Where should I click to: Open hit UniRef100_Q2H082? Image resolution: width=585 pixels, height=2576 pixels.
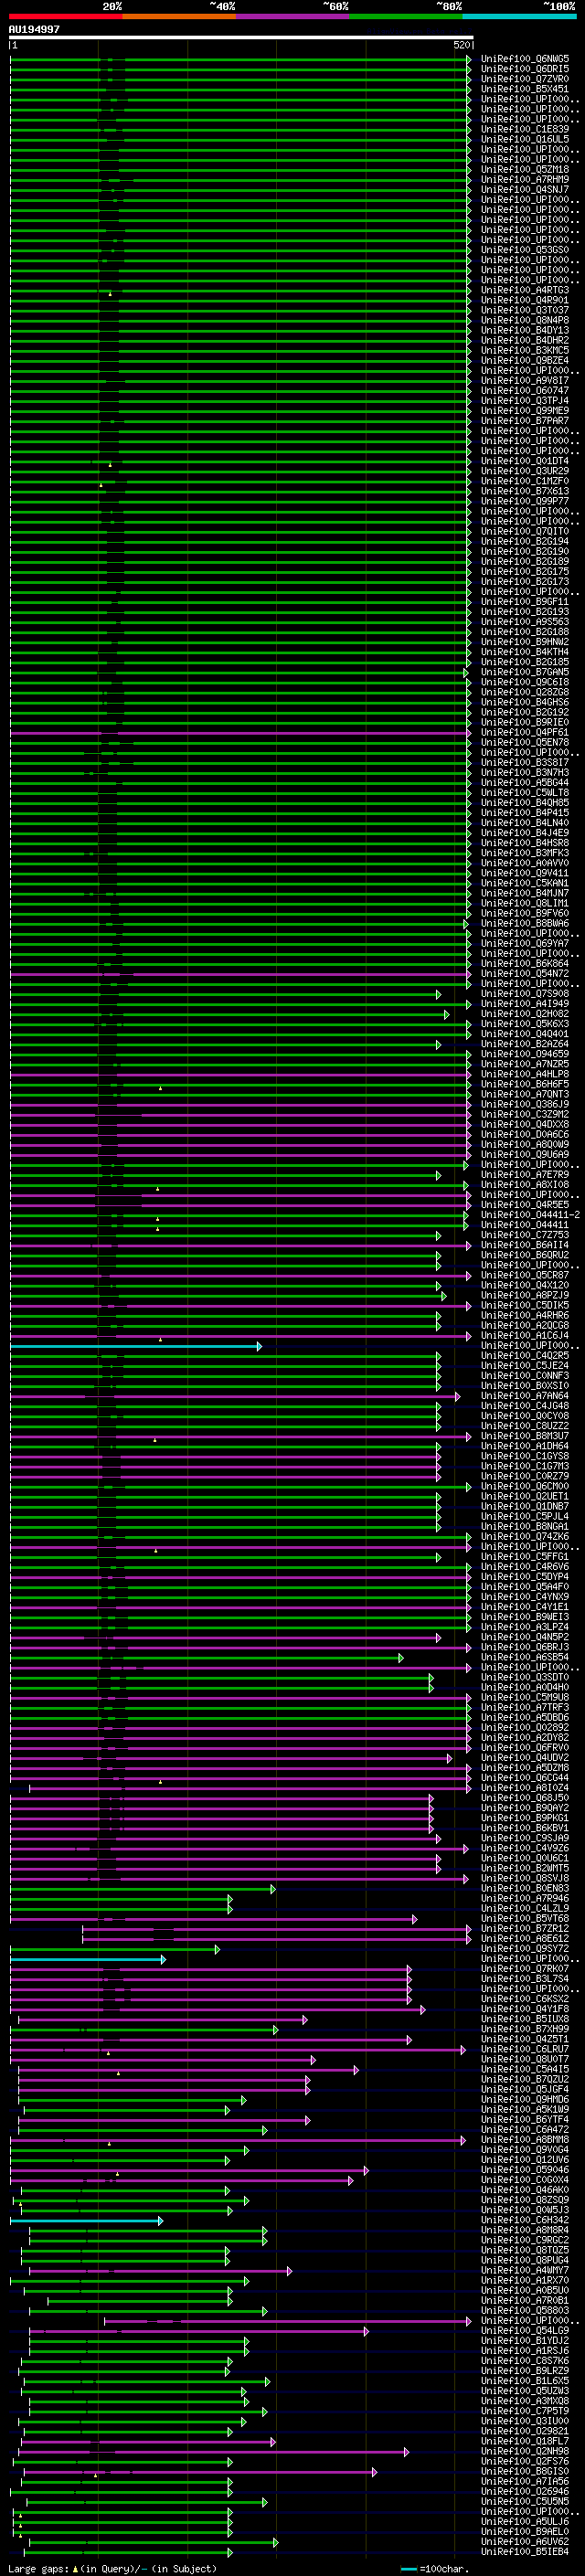(x=525, y=1014)
